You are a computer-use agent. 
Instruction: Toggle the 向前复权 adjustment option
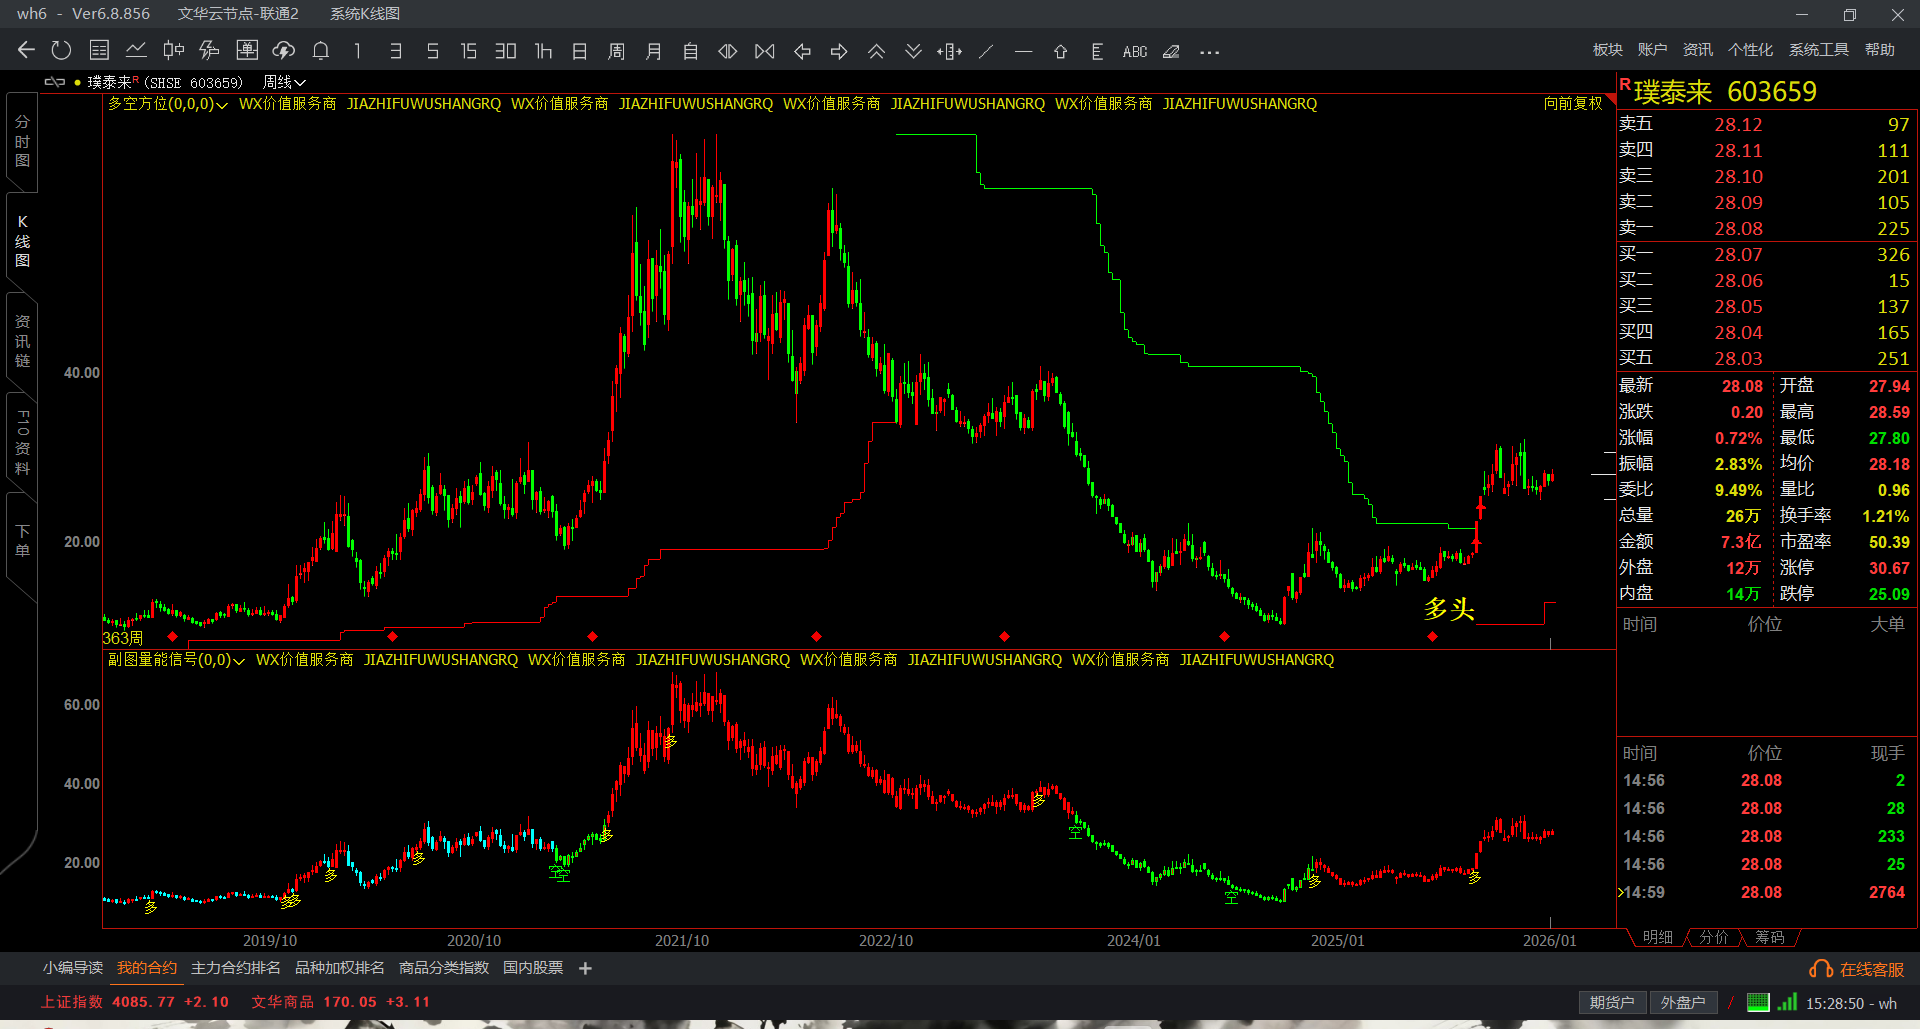point(1573,104)
